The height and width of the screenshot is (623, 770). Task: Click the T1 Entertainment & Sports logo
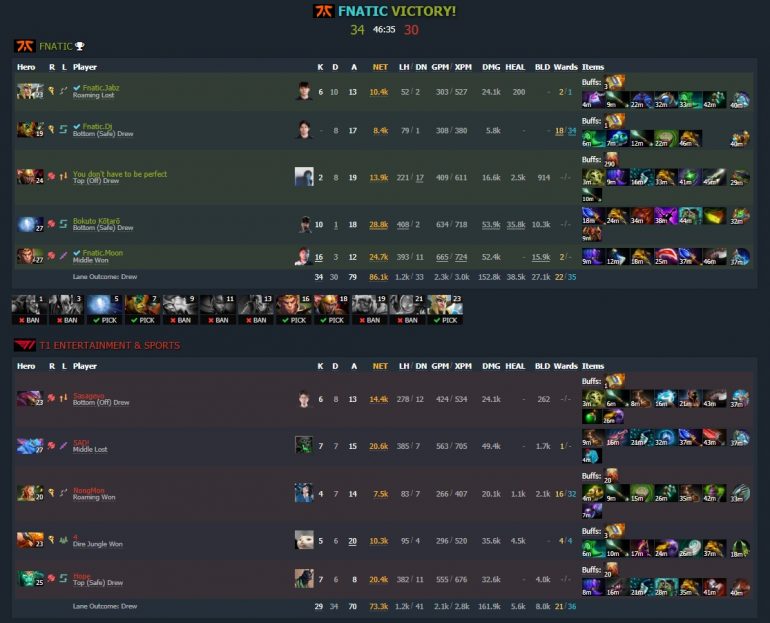(x=24, y=345)
